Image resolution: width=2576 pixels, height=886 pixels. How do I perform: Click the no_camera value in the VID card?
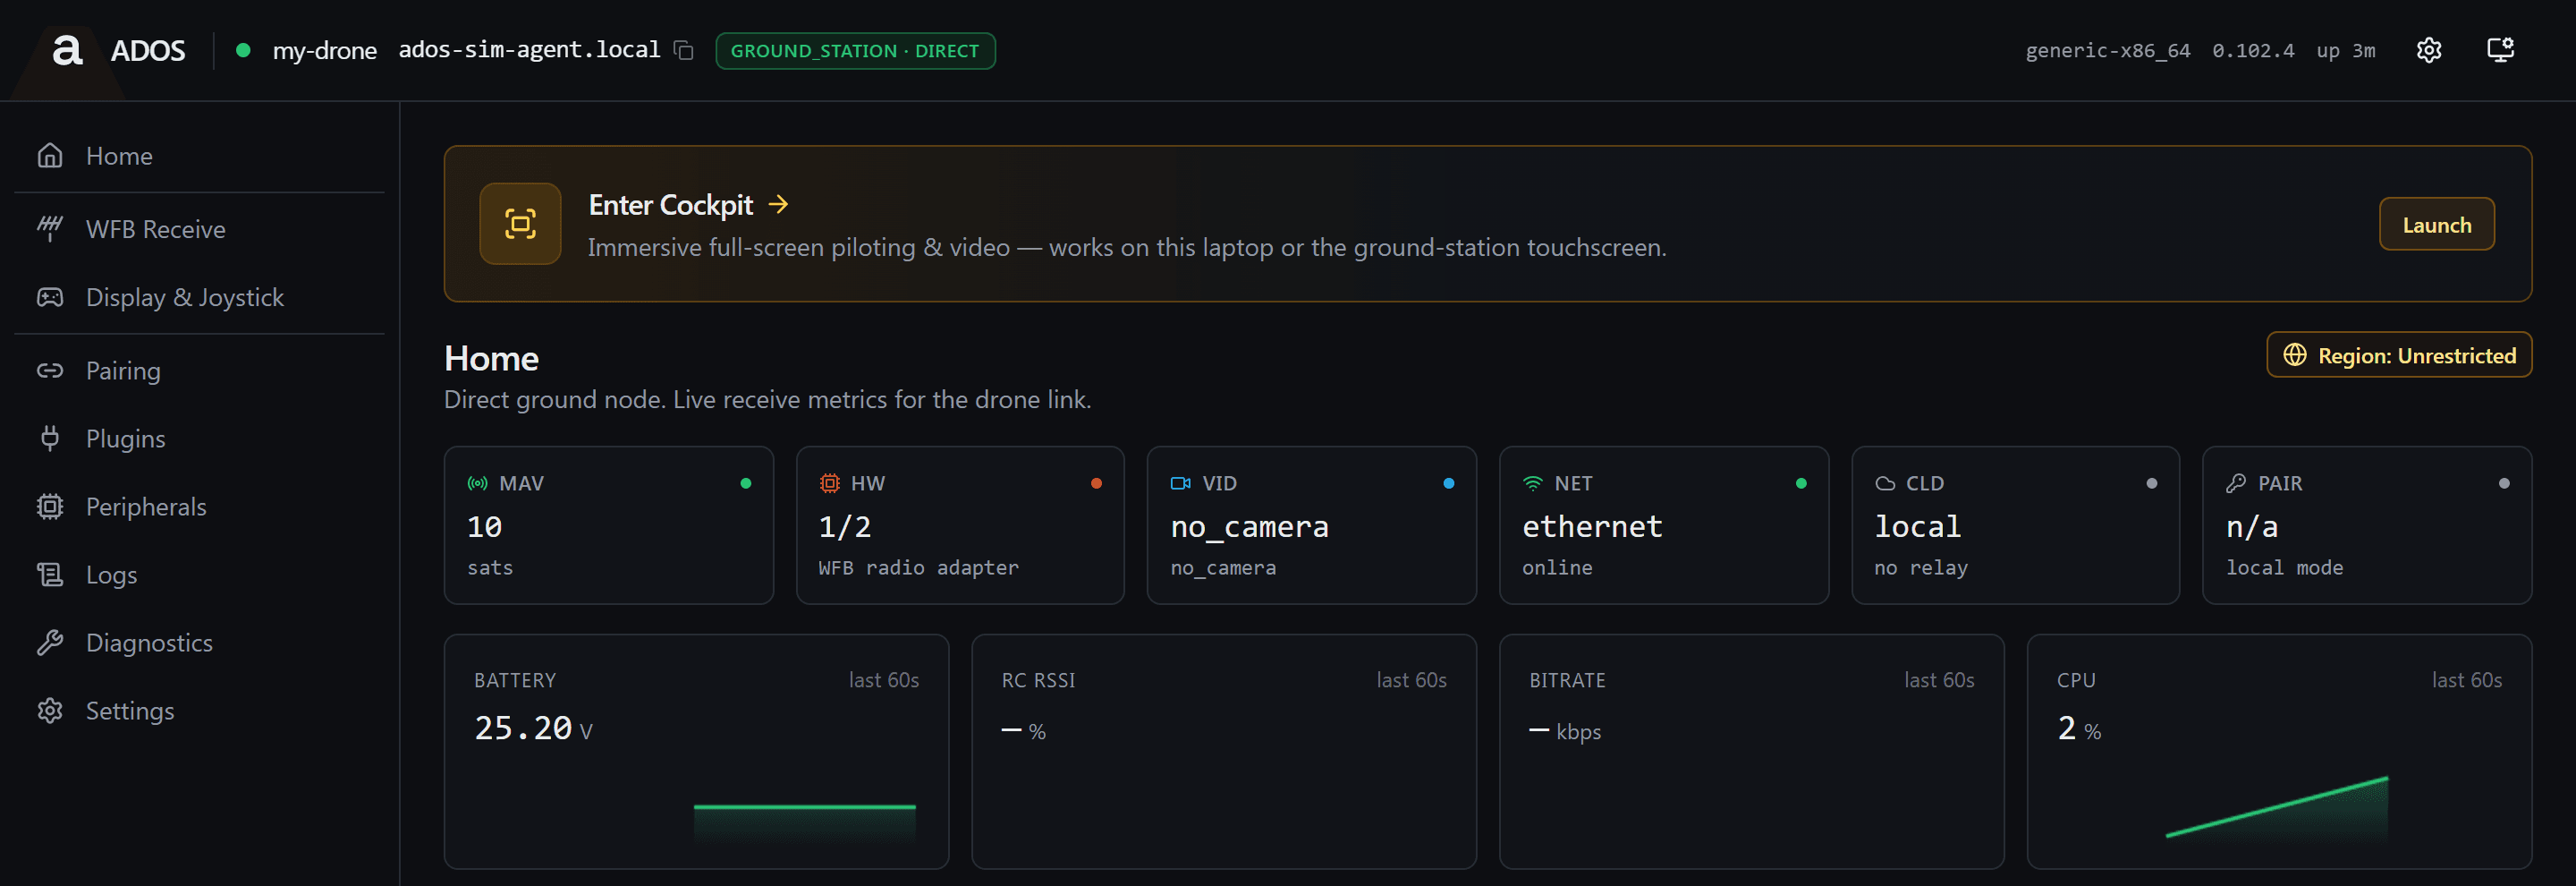coord(1249,527)
